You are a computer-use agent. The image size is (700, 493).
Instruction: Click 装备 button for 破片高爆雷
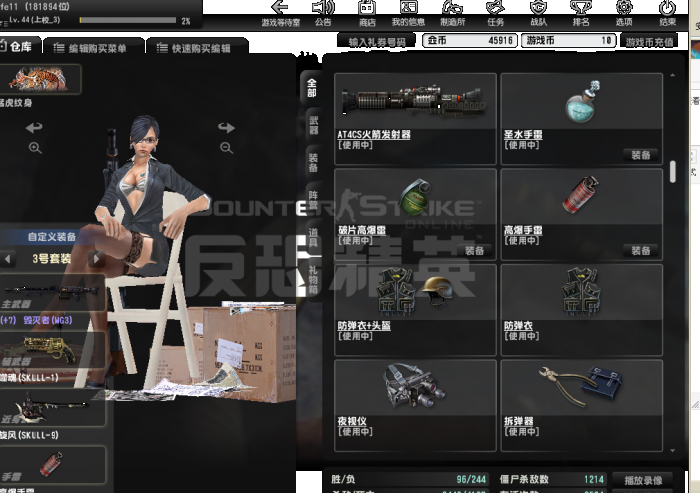click(474, 251)
